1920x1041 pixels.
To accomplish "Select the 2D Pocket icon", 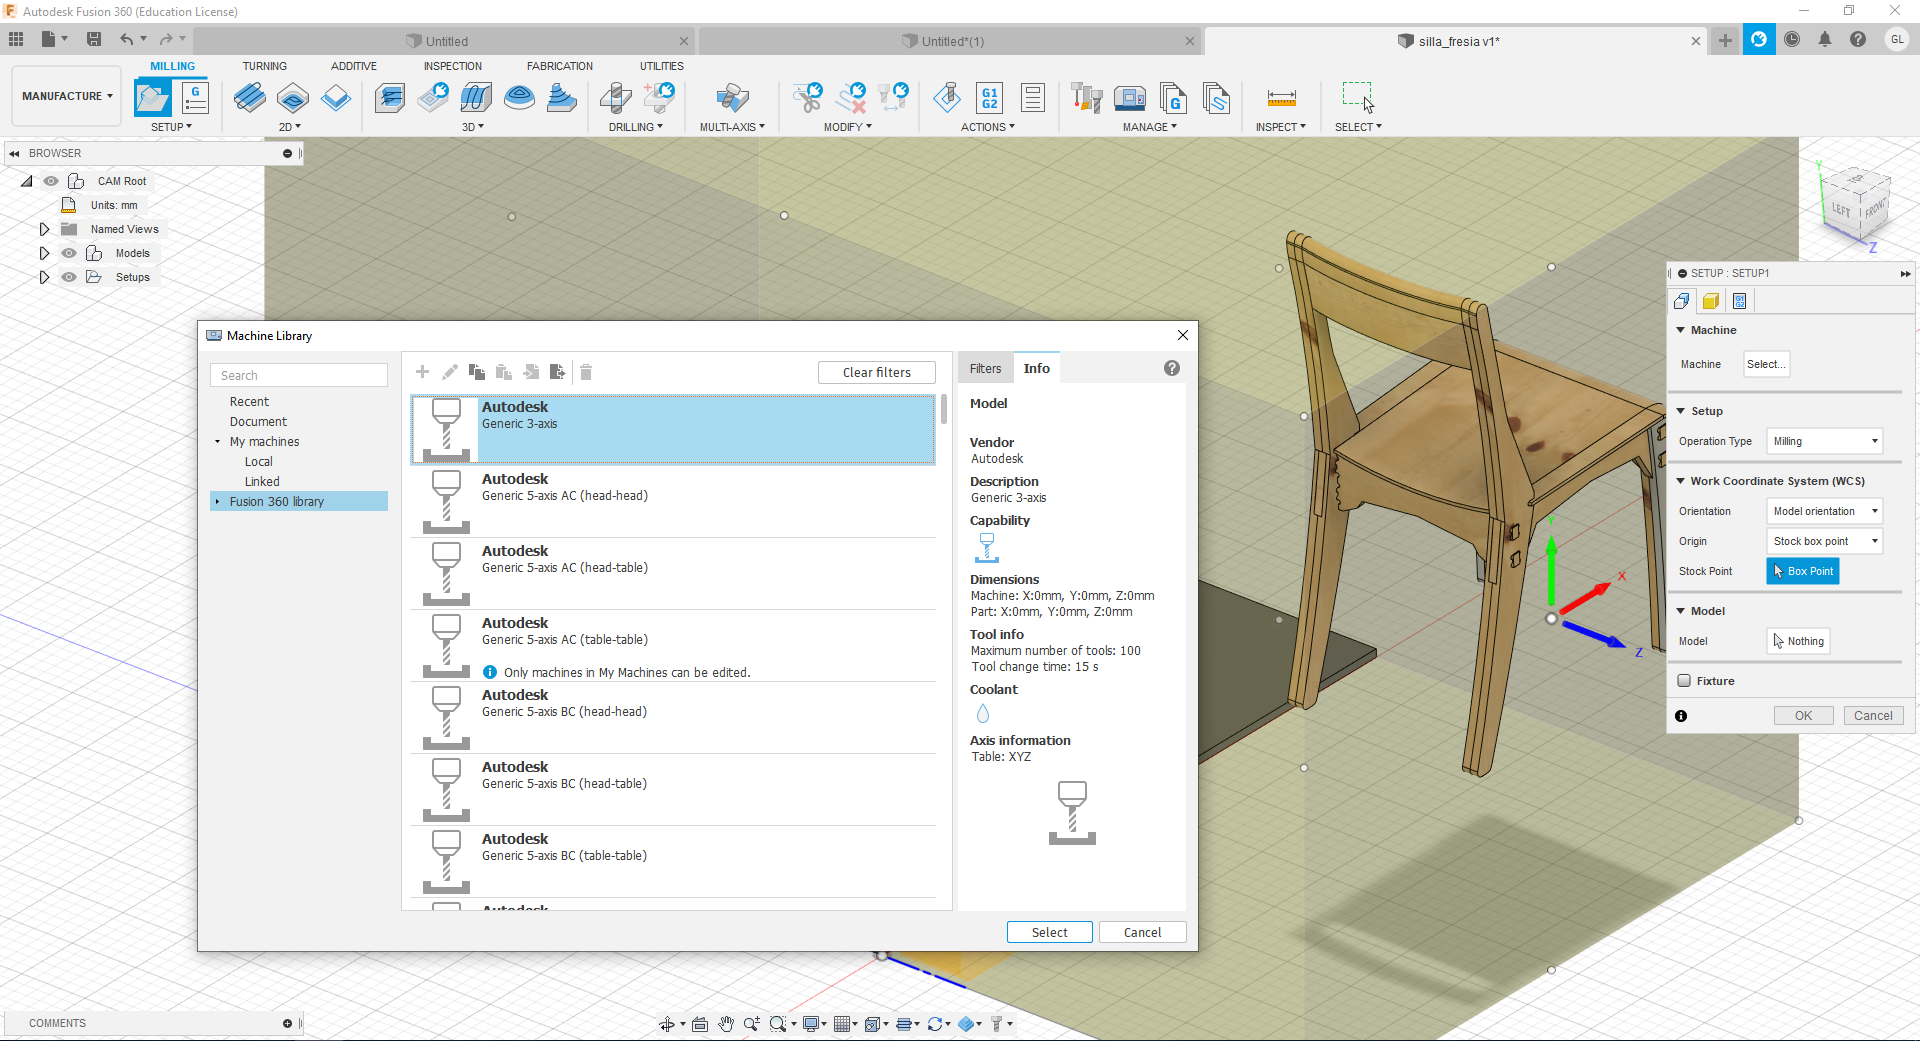I will point(292,98).
